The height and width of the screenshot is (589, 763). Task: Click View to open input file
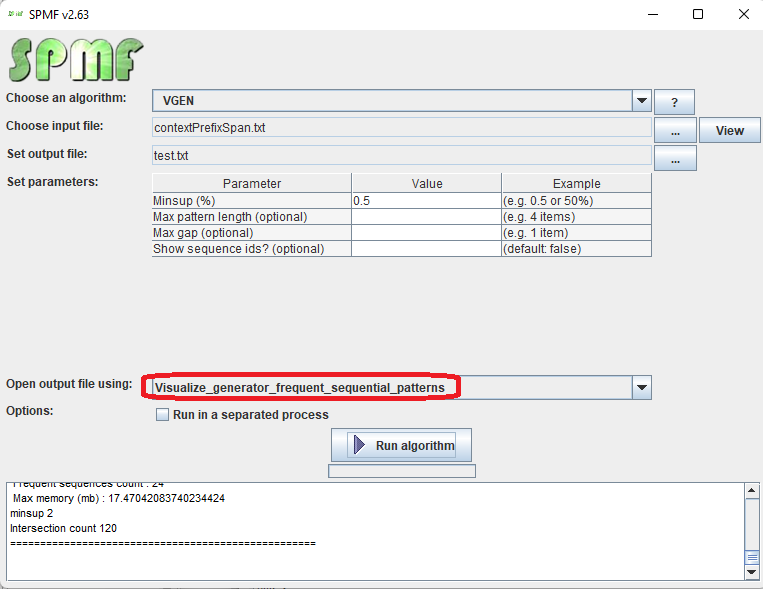[729, 130]
